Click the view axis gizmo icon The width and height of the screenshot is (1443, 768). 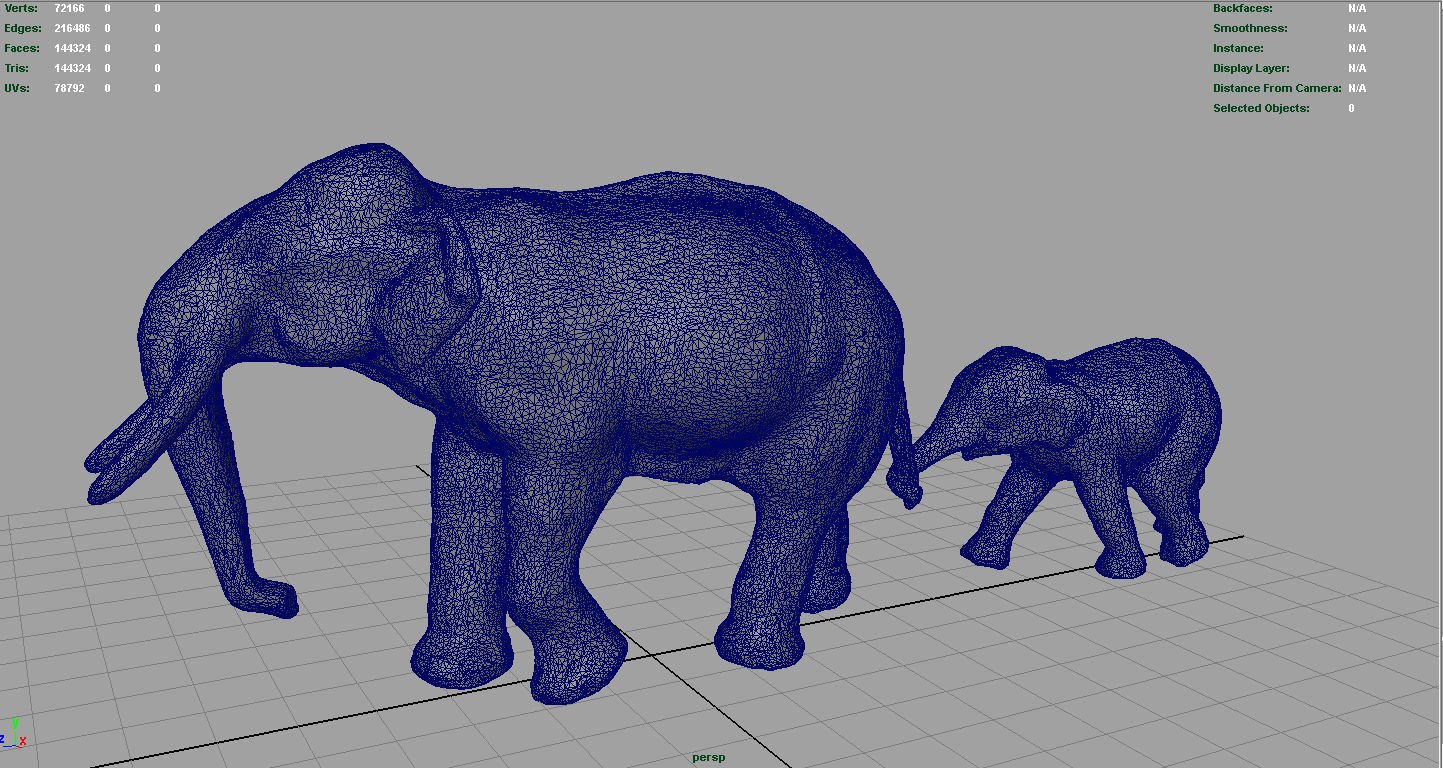tap(13, 733)
